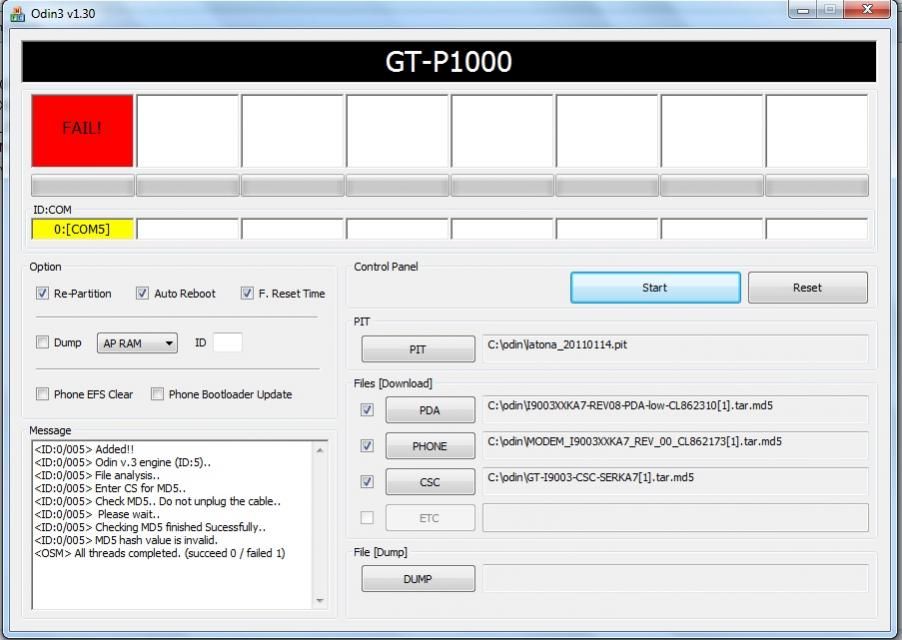Select log line 'Added!!'
Image resolution: width=902 pixels, height=640 pixels.
coord(85,449)
